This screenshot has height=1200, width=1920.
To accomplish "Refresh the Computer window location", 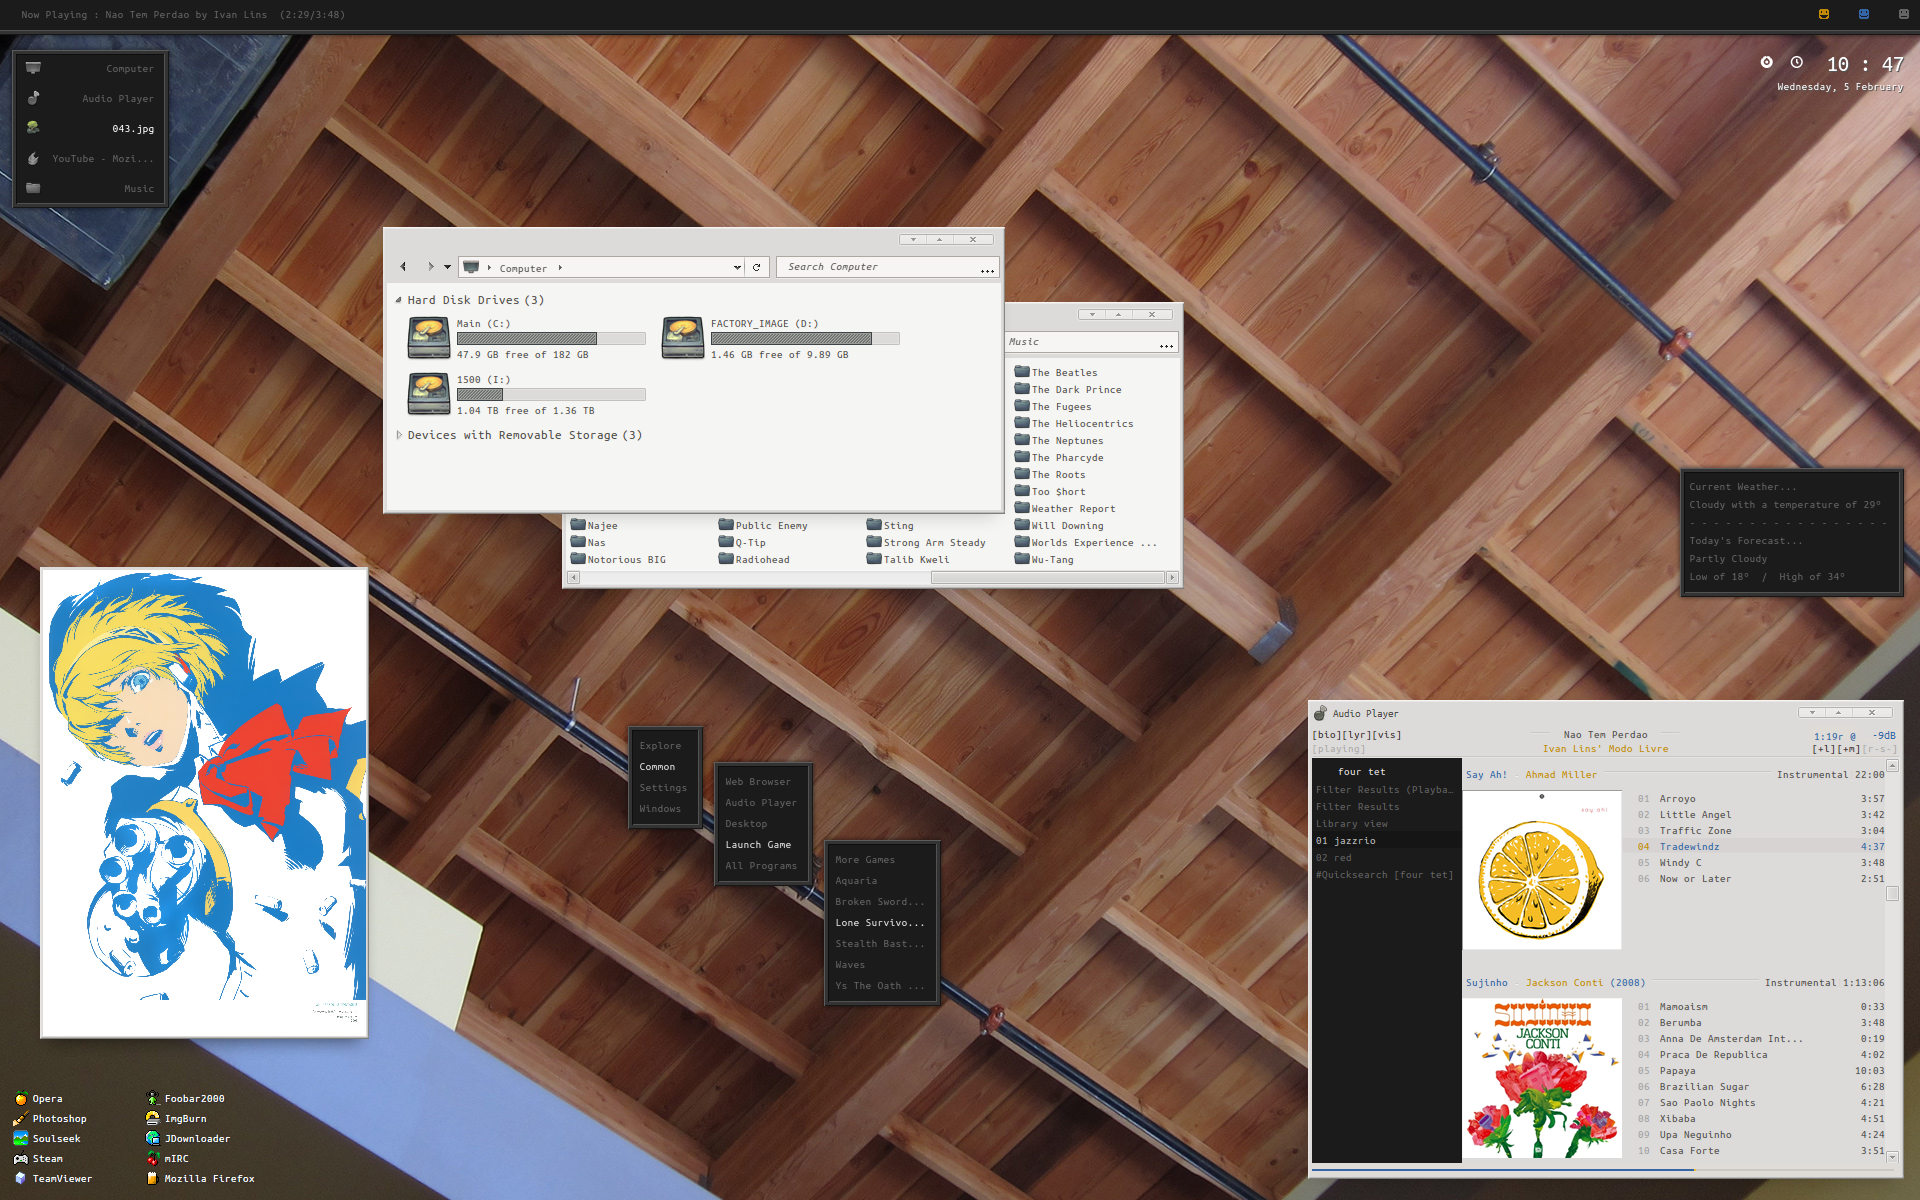I will pyautogui.click(x=757, y=267).
